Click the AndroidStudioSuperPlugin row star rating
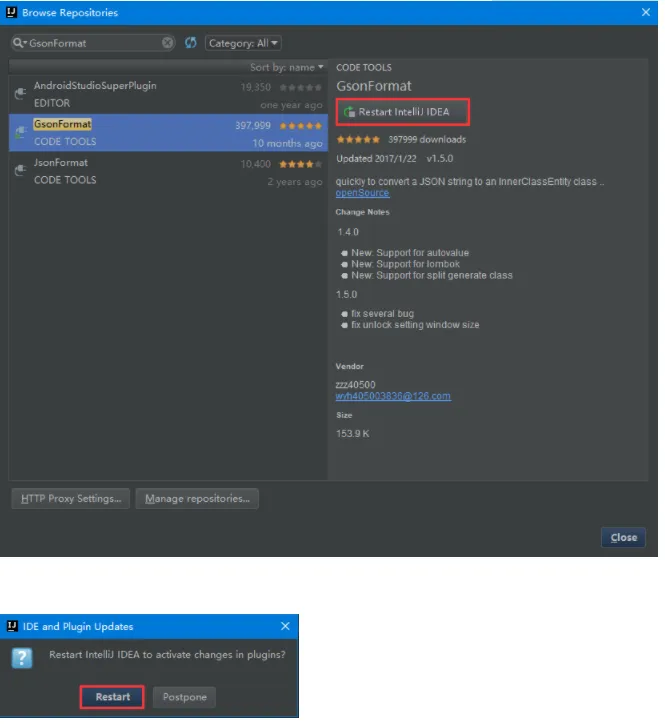This screenshot has height=726, width=665. [300, 87]
